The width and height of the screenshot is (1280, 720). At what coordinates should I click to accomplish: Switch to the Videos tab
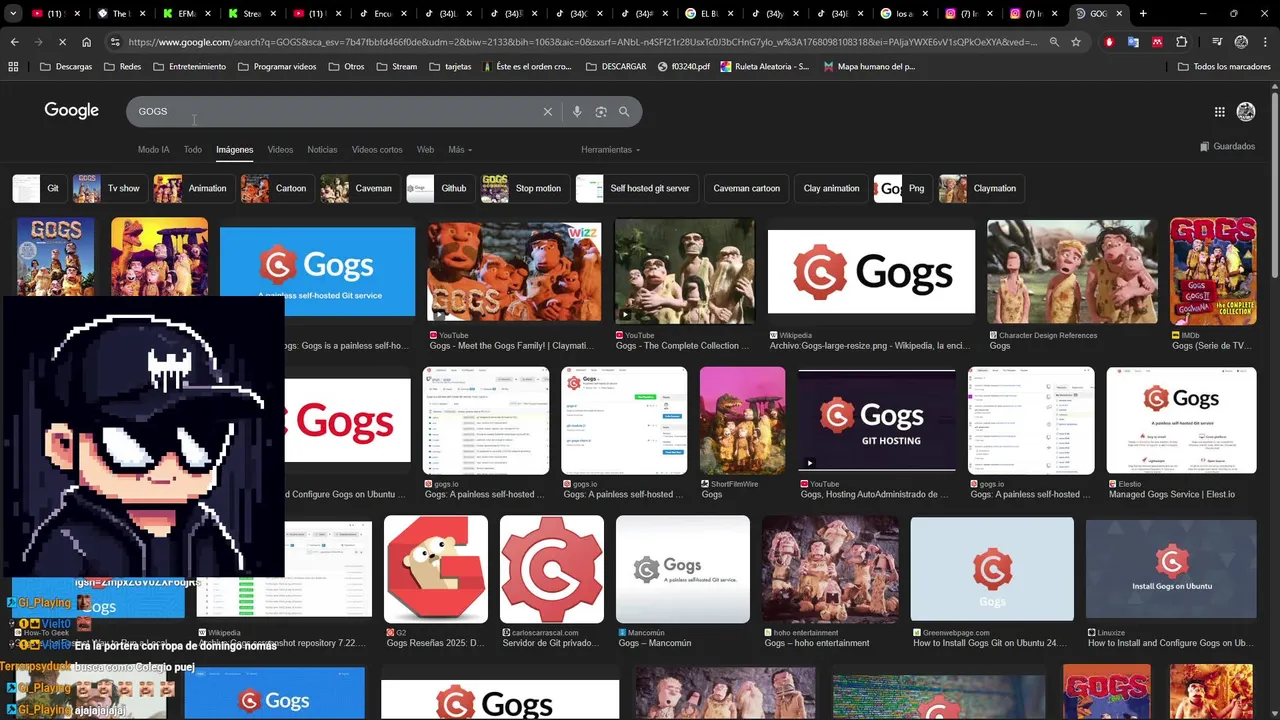click(280, 150)
